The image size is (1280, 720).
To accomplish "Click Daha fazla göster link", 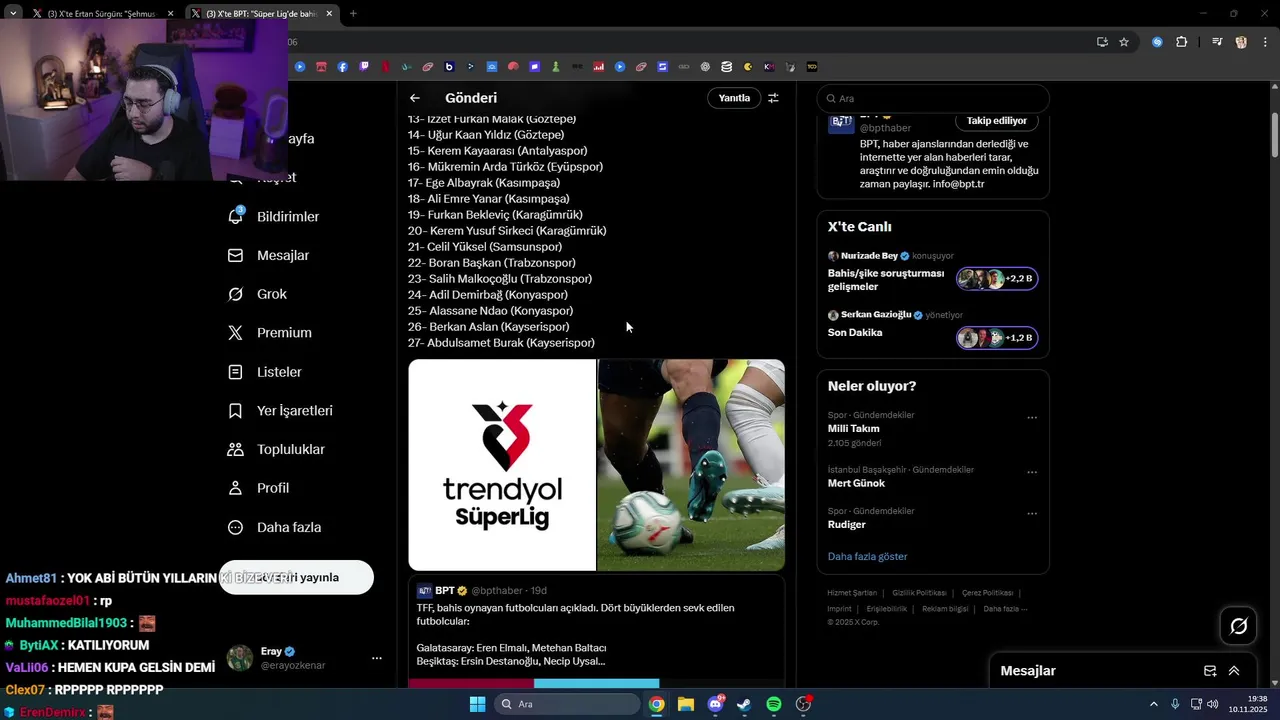I will [x=867, y=556].
